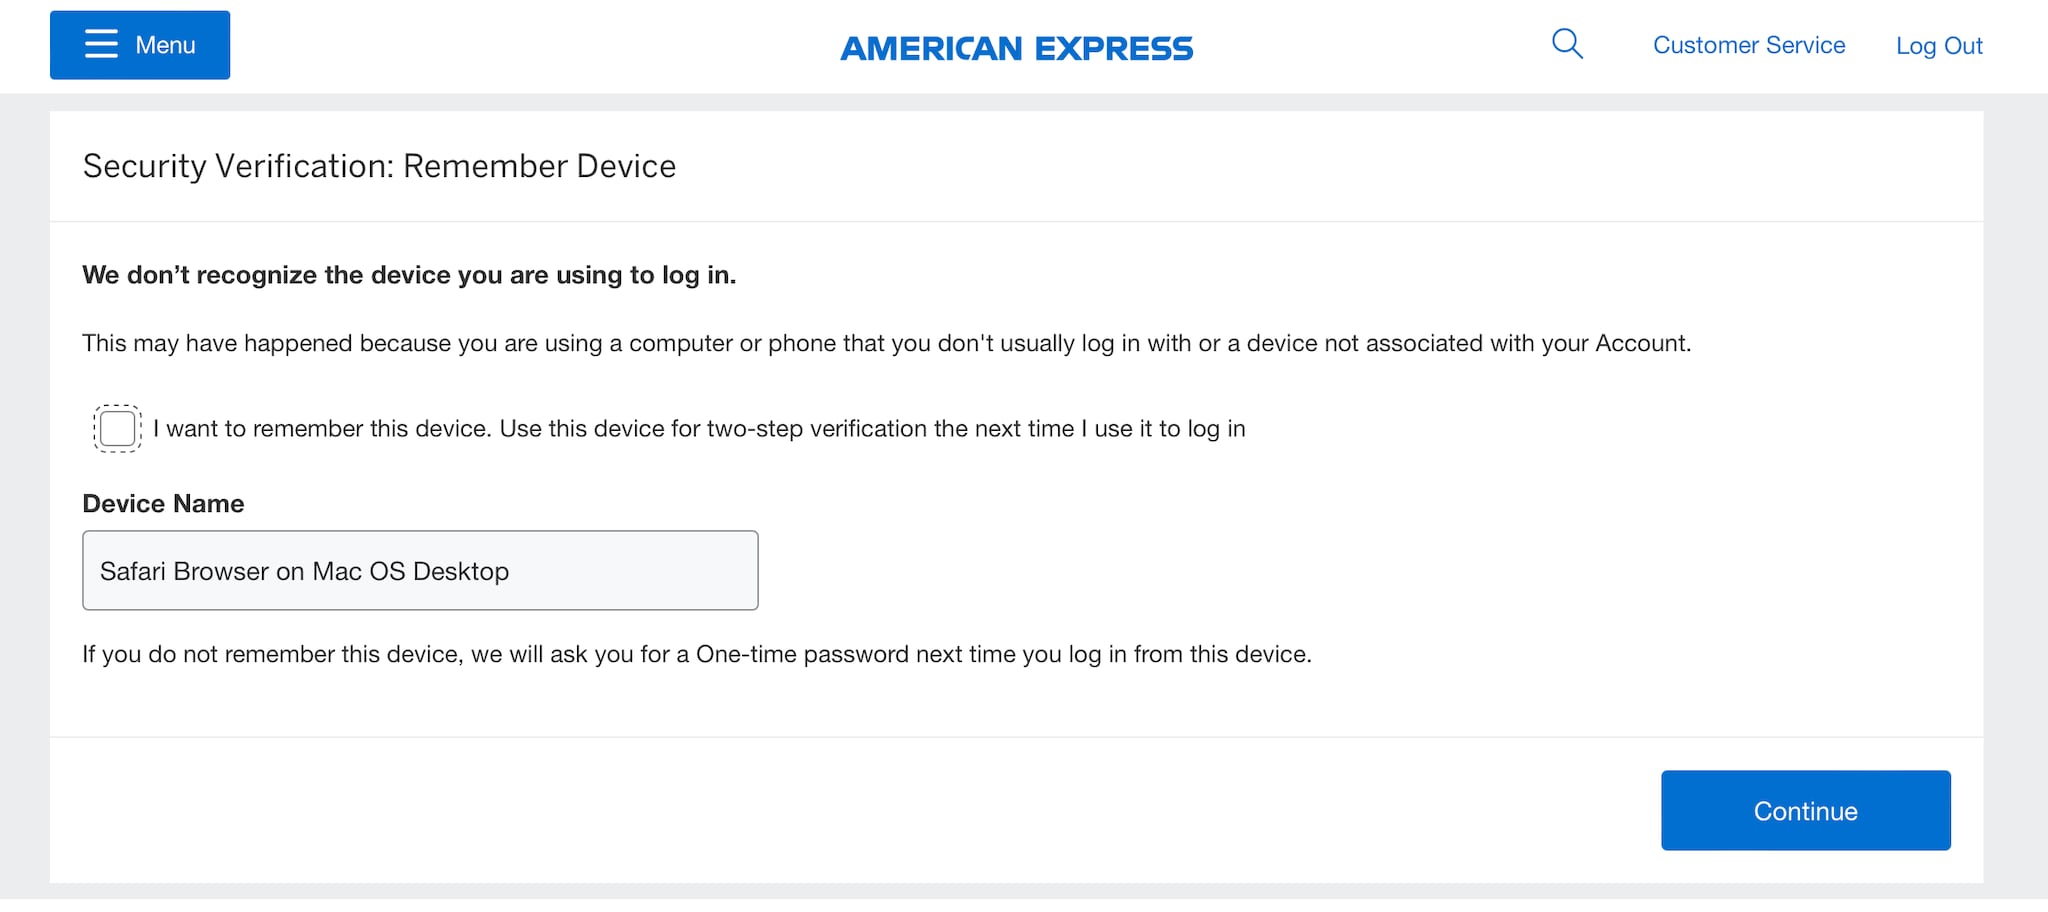2048x912 pixels.
Task: Click the Customer Service link
Action: 1749,44
